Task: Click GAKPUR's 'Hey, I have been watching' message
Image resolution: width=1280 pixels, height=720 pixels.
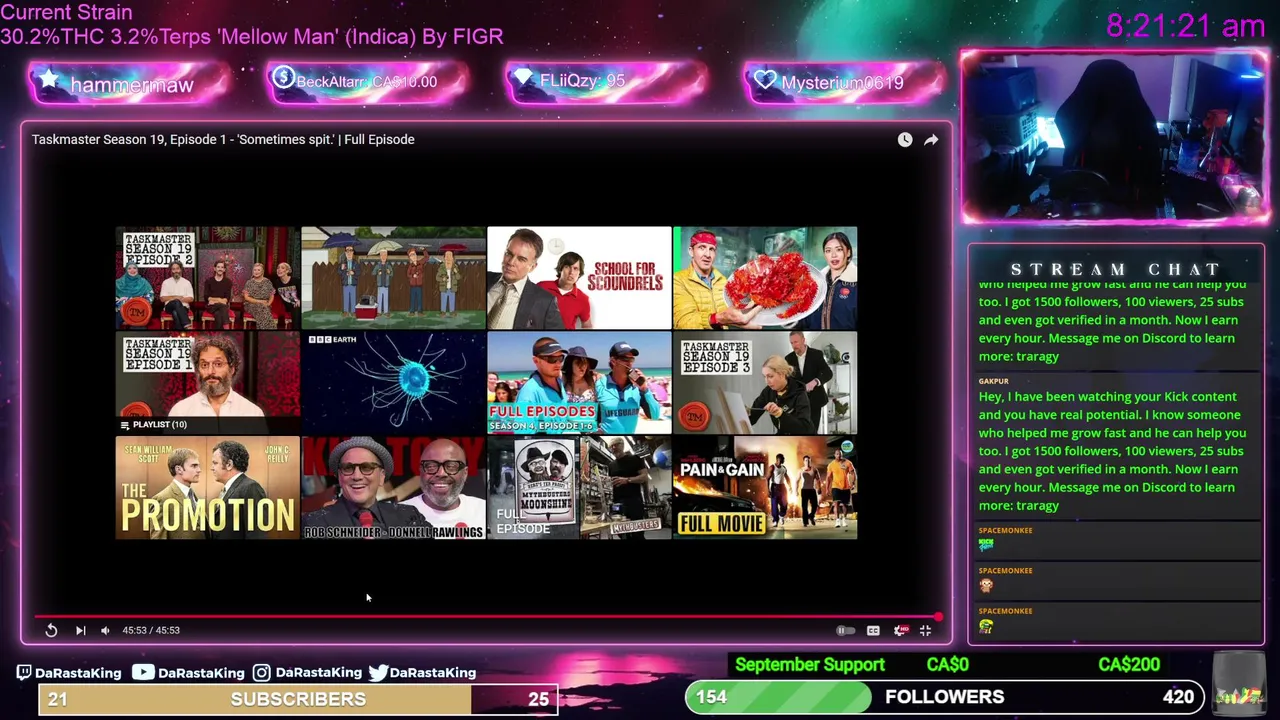Action: [x=1112, y=451]
